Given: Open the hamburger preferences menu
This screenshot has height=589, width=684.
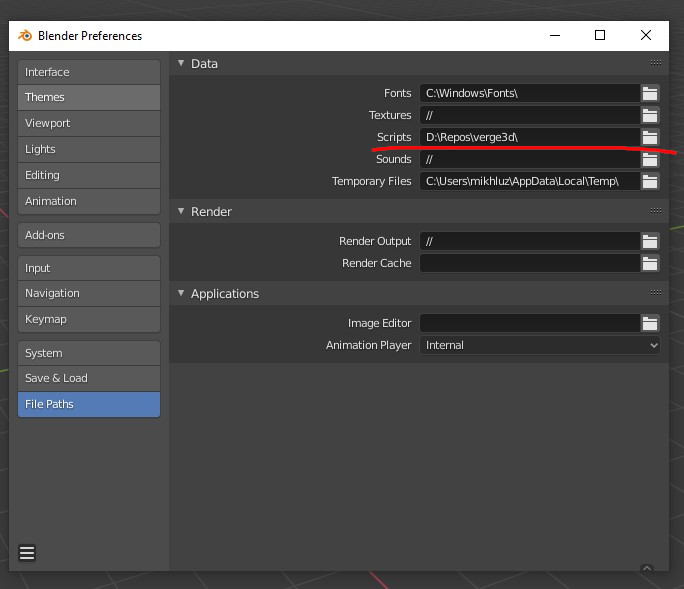Looking at the screenshot, I should (27, 553).
